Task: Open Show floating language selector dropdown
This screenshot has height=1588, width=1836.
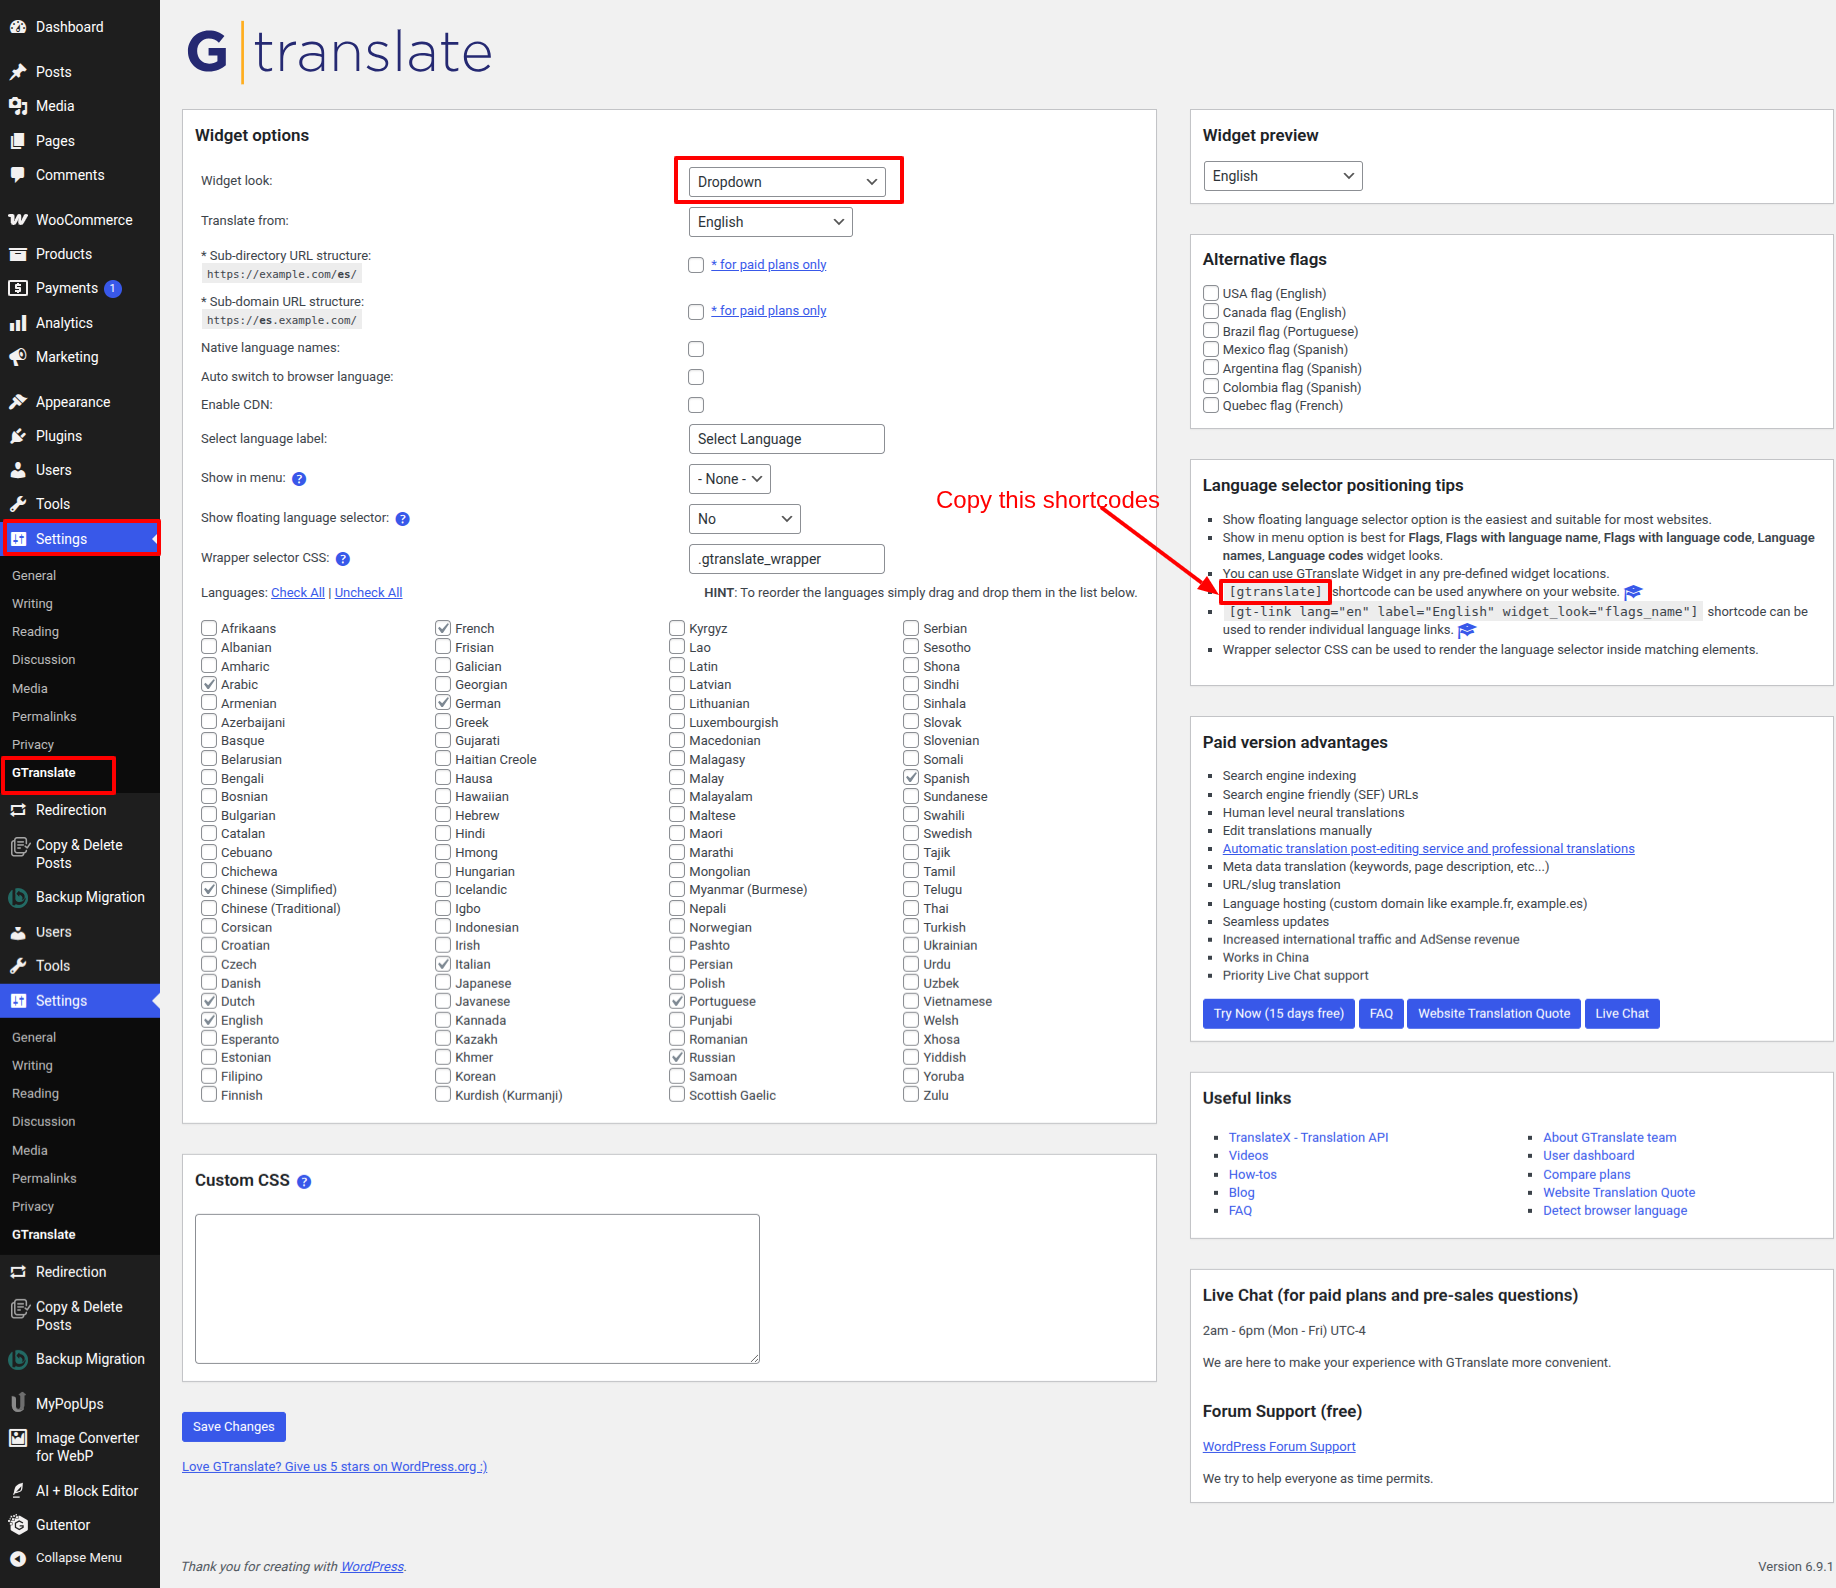Action: coord(744,519)
